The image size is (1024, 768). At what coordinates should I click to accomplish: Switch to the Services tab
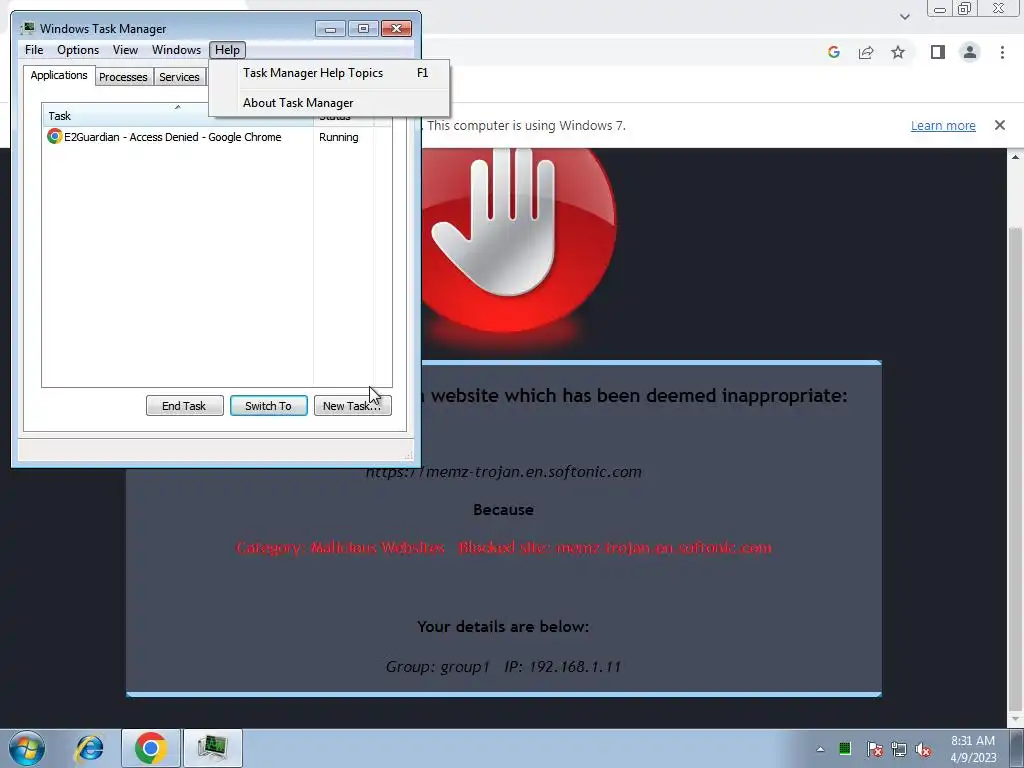pos(179,77)
